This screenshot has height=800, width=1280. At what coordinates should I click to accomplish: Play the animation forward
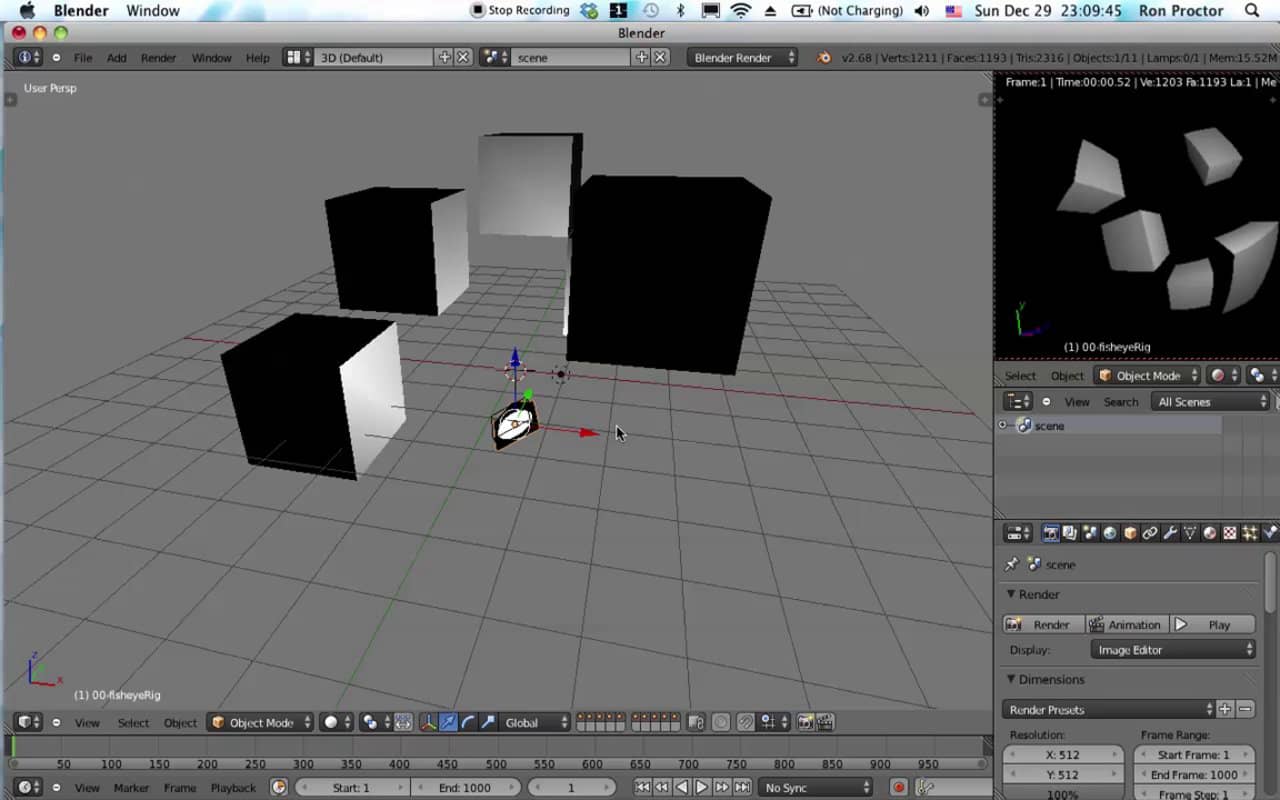(702, 787)
